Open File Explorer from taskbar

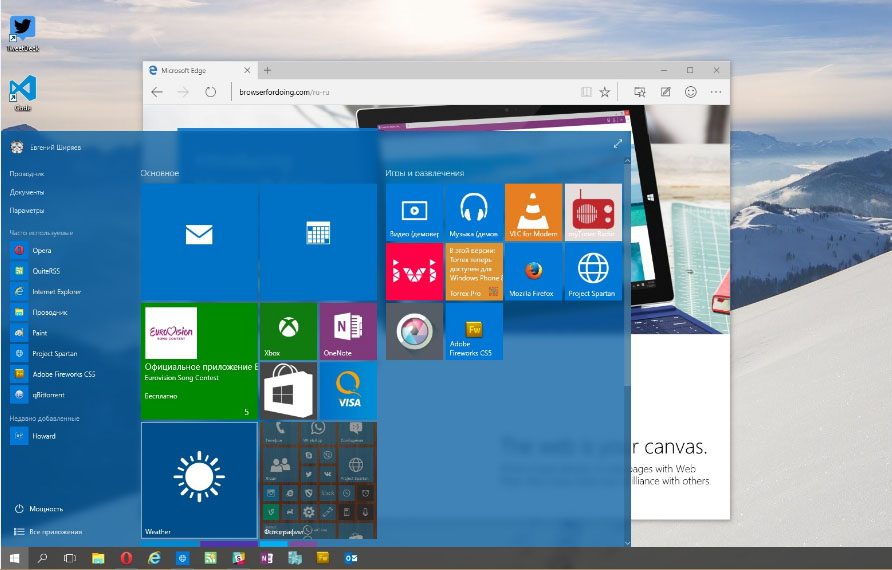pos(98,558)
